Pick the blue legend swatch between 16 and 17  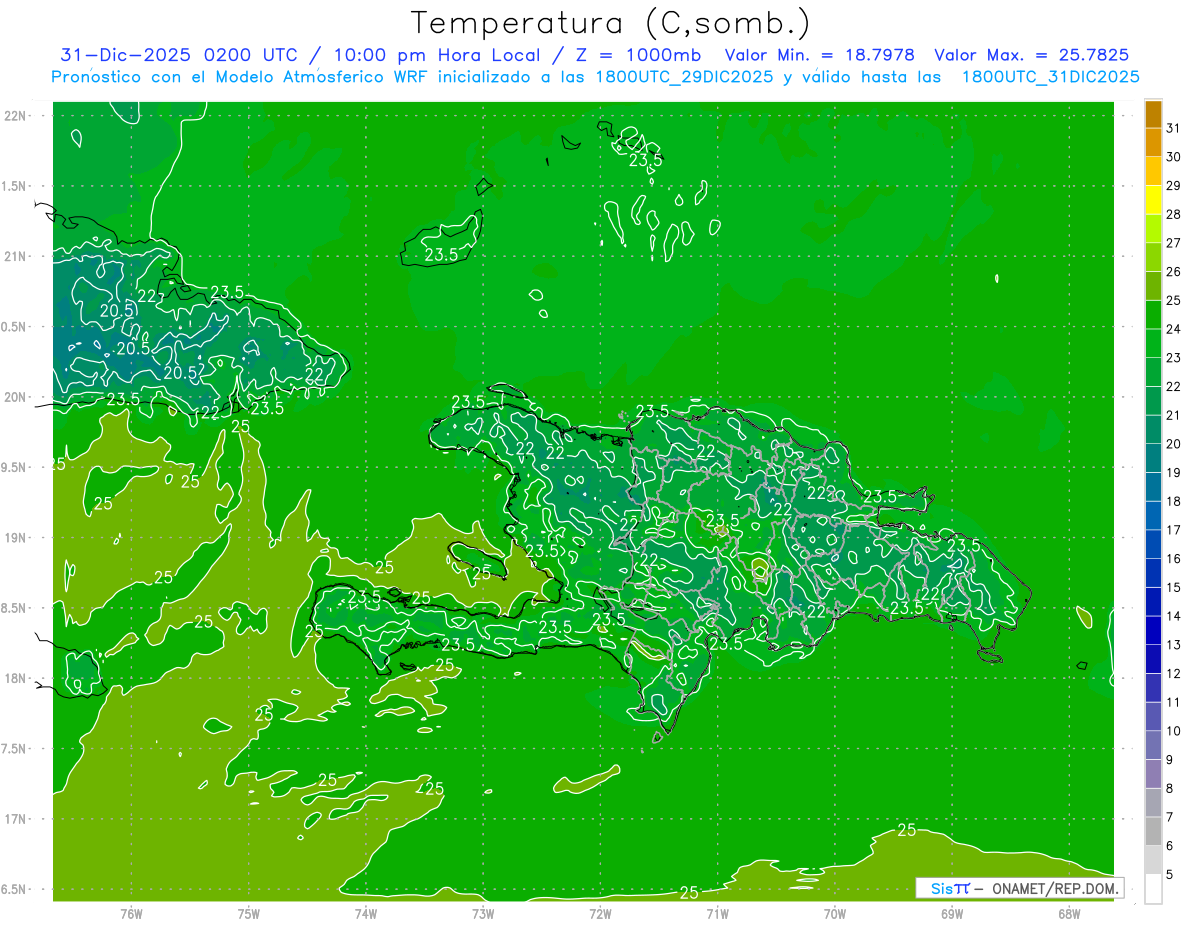tap(1153, 544)
